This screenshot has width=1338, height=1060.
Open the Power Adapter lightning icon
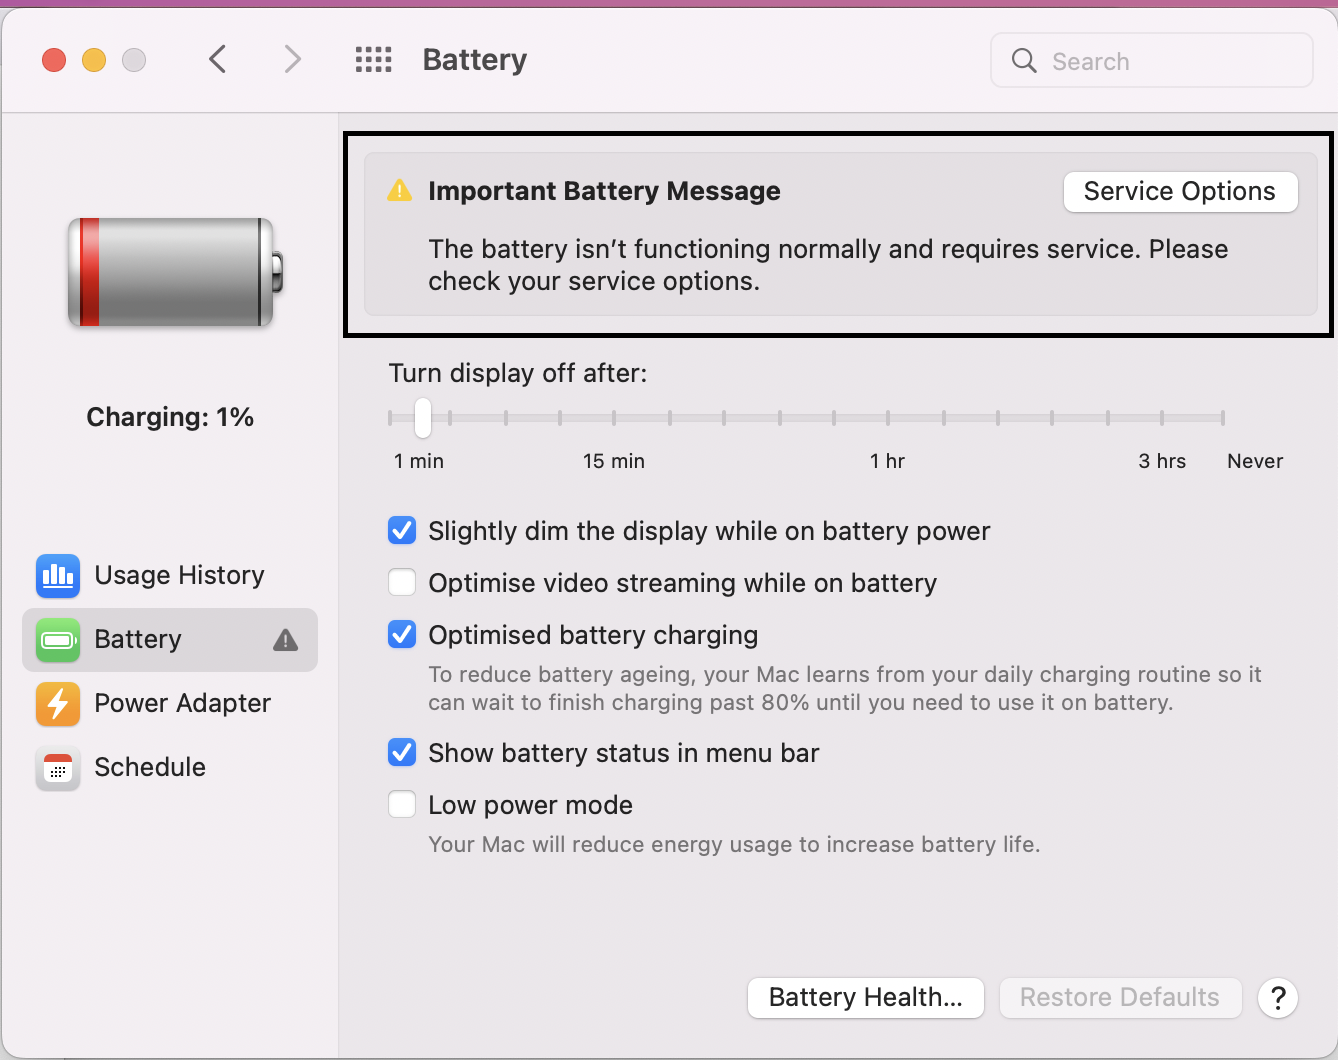click(58, 703)
